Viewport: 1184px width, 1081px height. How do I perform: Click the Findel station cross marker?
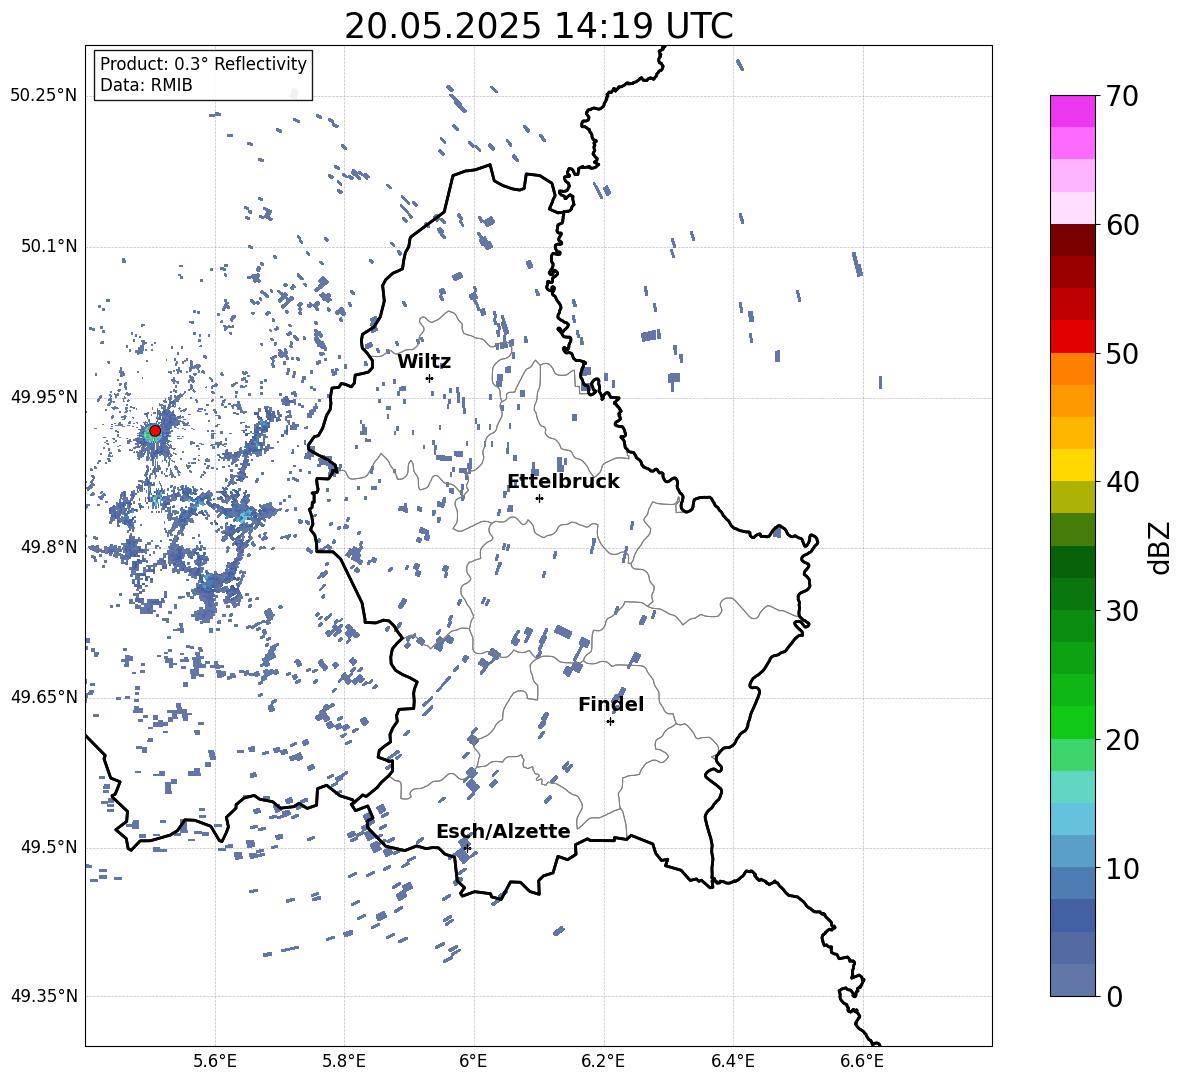[610, 722]
